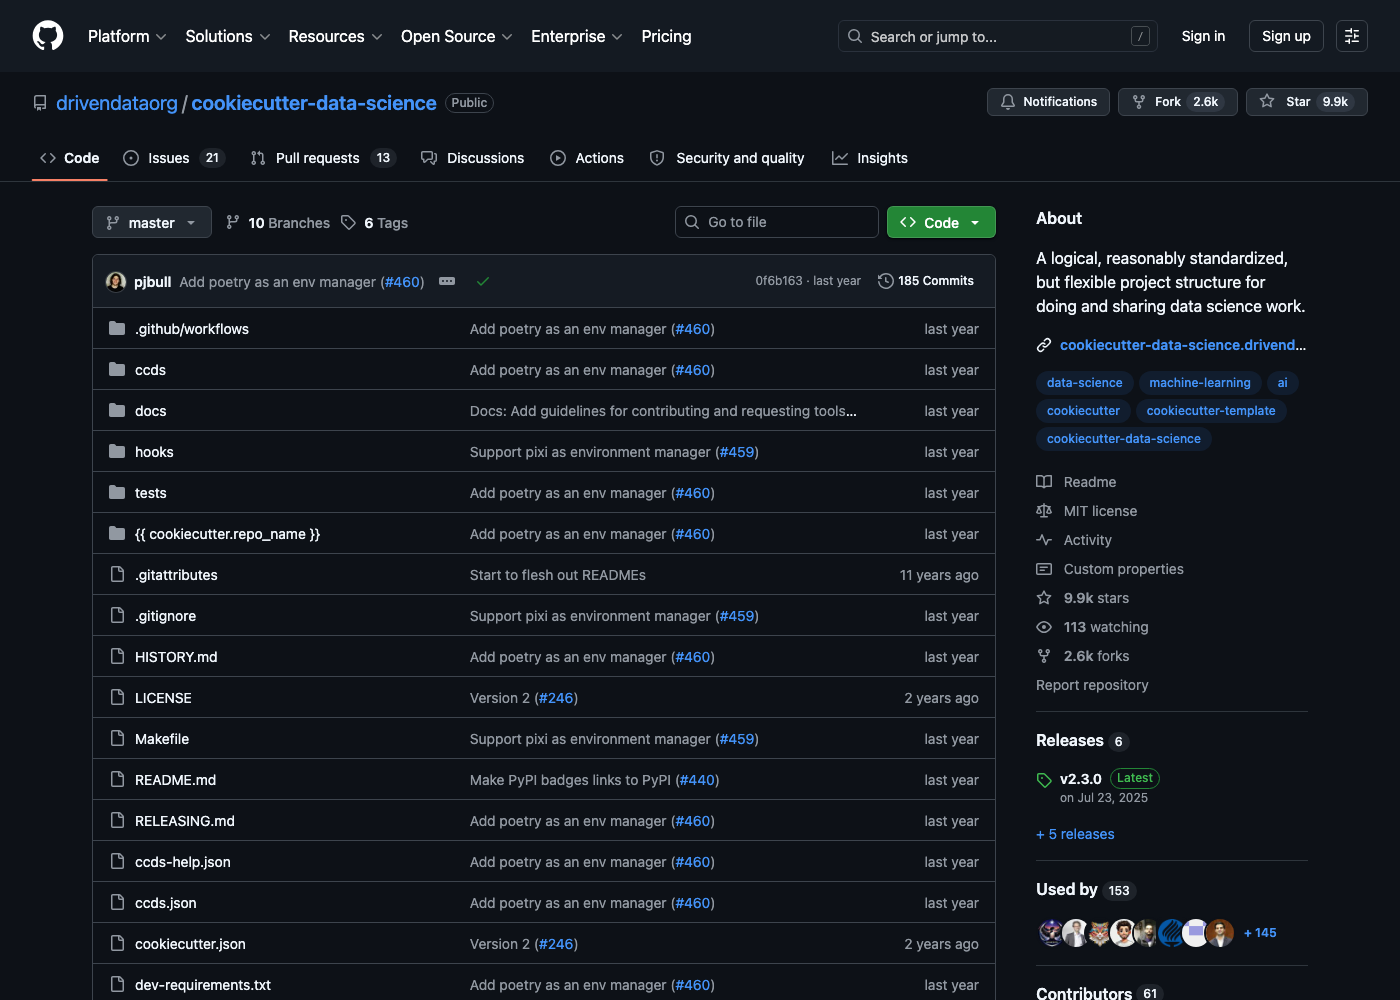The height and width of the screenshot is (1000, 1400).
Task: Expand the Solutions menu
Action: click(x=228, y=36)
